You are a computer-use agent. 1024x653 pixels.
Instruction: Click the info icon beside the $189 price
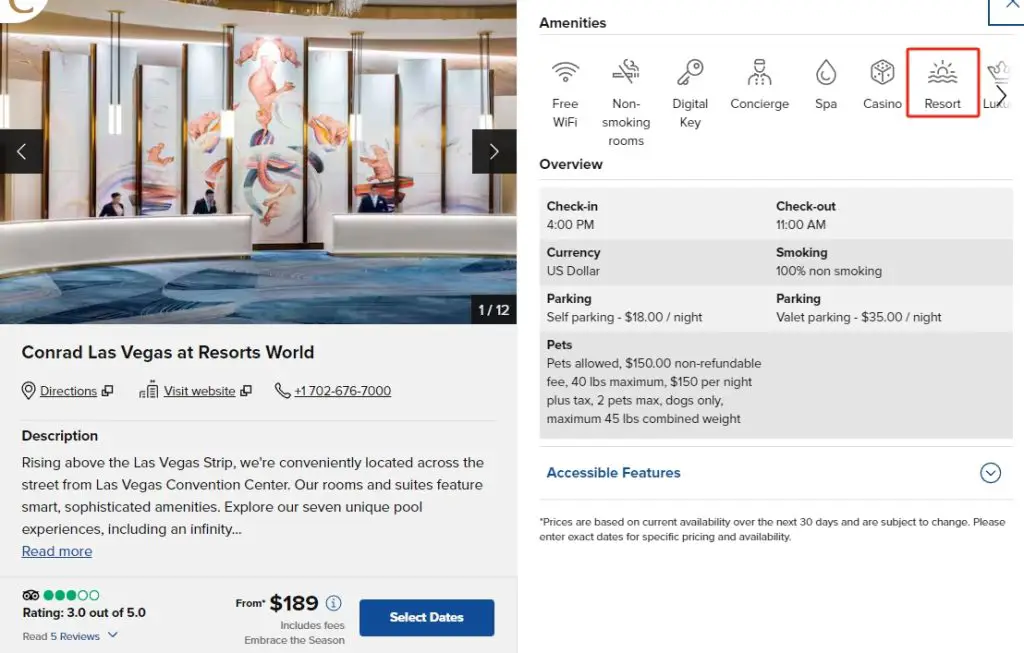click(x=333, y=602)
